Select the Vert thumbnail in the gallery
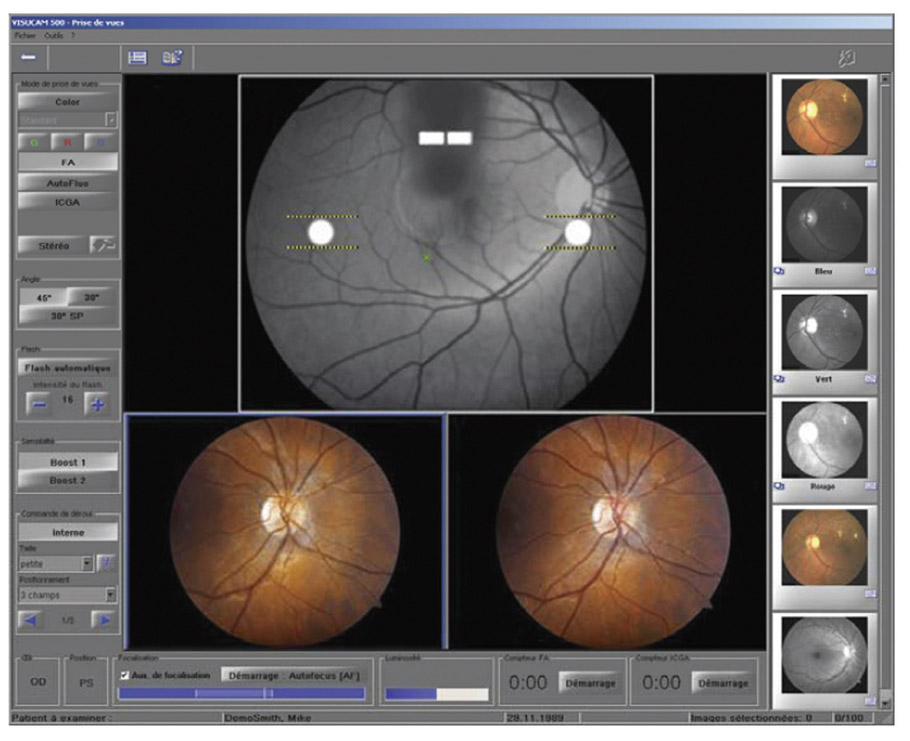Image resolution: width=910 pixels, height=741 pixels. pyautogui.click(x=824, y=334)
